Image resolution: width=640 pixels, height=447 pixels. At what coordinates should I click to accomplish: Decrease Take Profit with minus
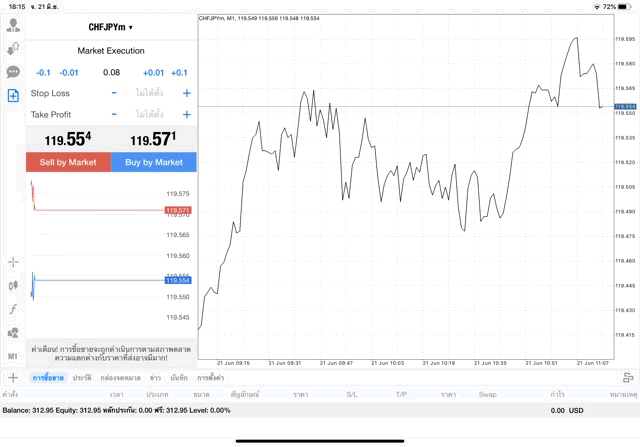tap(114, 115)
